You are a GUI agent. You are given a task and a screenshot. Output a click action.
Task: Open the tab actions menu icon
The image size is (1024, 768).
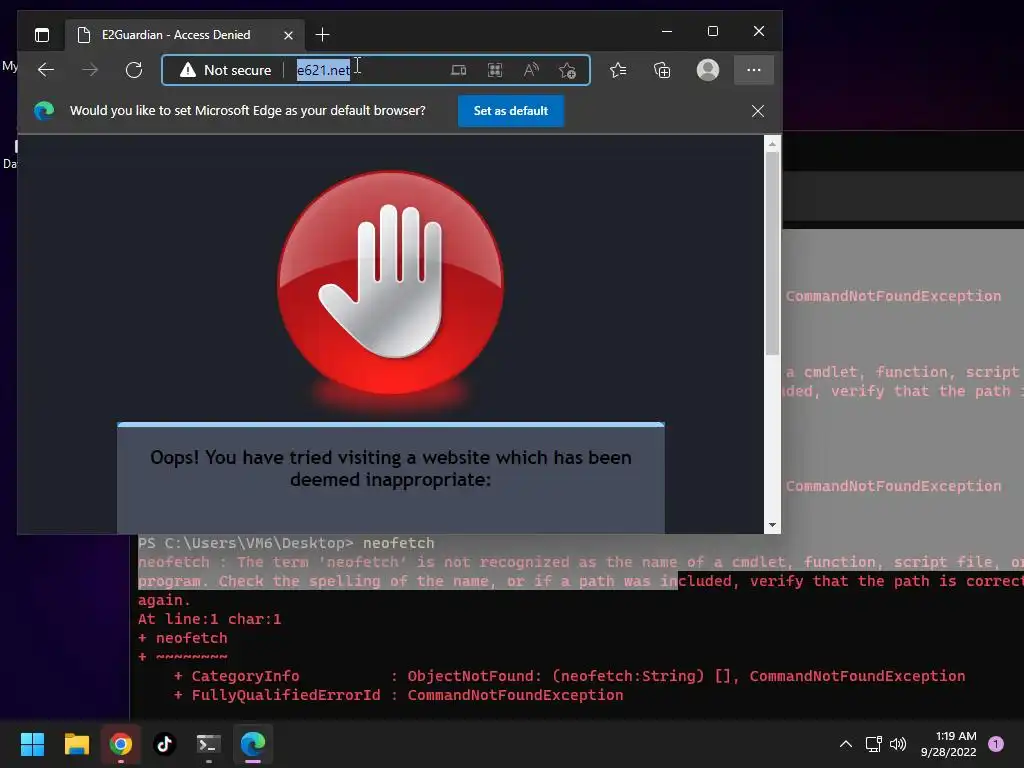(x=42, y=35)
